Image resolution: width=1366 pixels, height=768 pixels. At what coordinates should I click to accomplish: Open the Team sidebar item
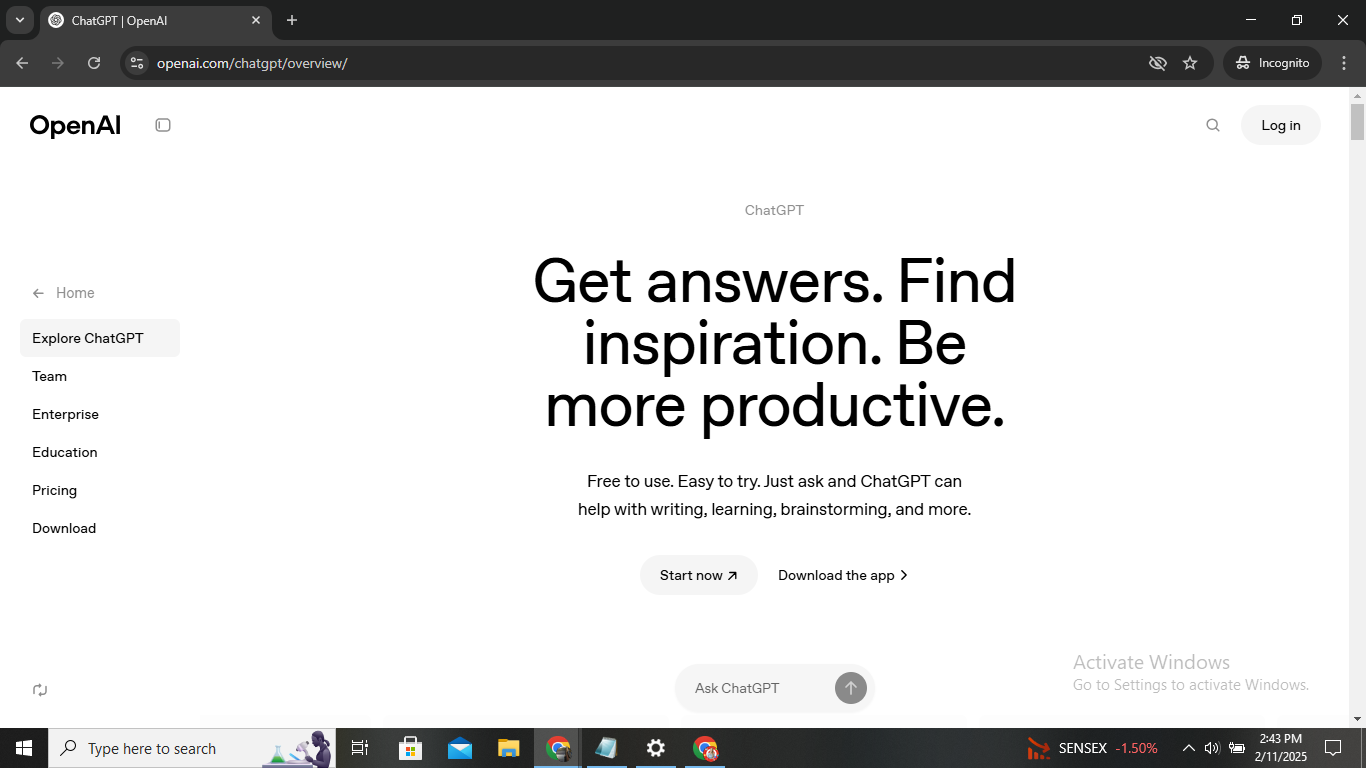tap(49, 376)
